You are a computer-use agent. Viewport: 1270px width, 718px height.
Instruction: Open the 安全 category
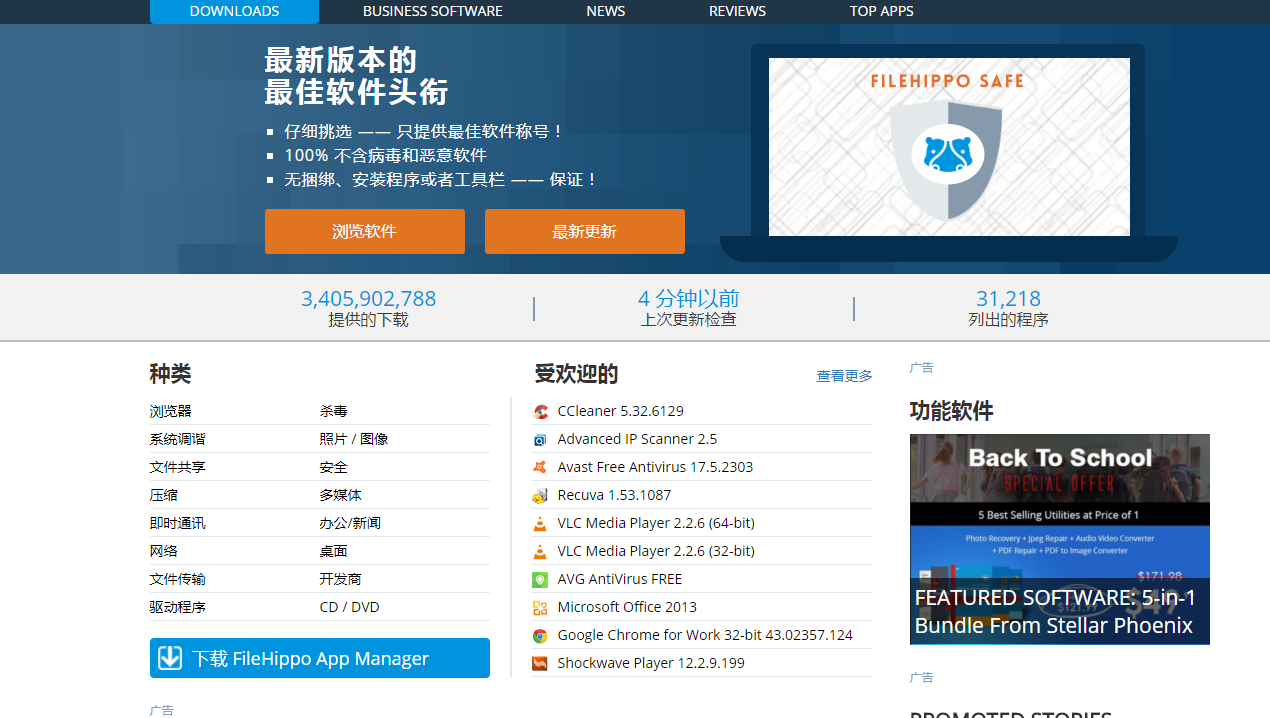(x=334, y=467)
